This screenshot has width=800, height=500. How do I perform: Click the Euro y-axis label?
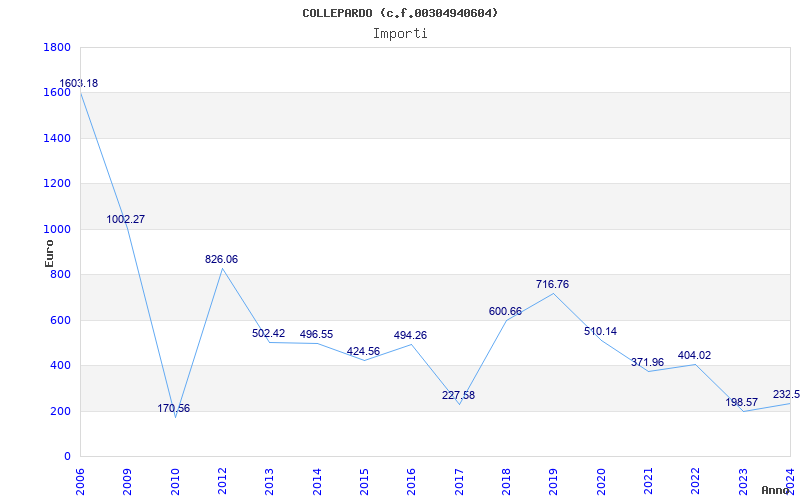click(x=49, y=253)
